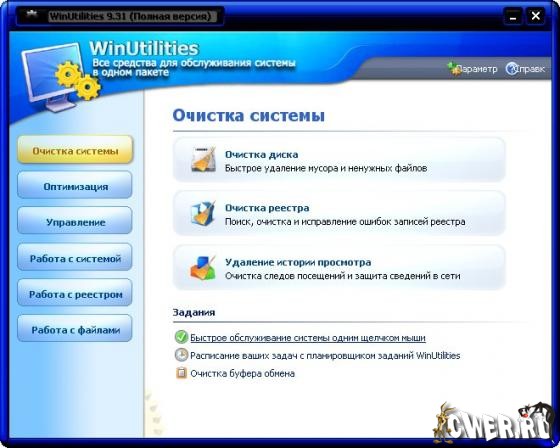Click the Очистка диска broom icon
The width and height of the screenshot is (560, 448).
pyautogui.click(x=203, y=160)
